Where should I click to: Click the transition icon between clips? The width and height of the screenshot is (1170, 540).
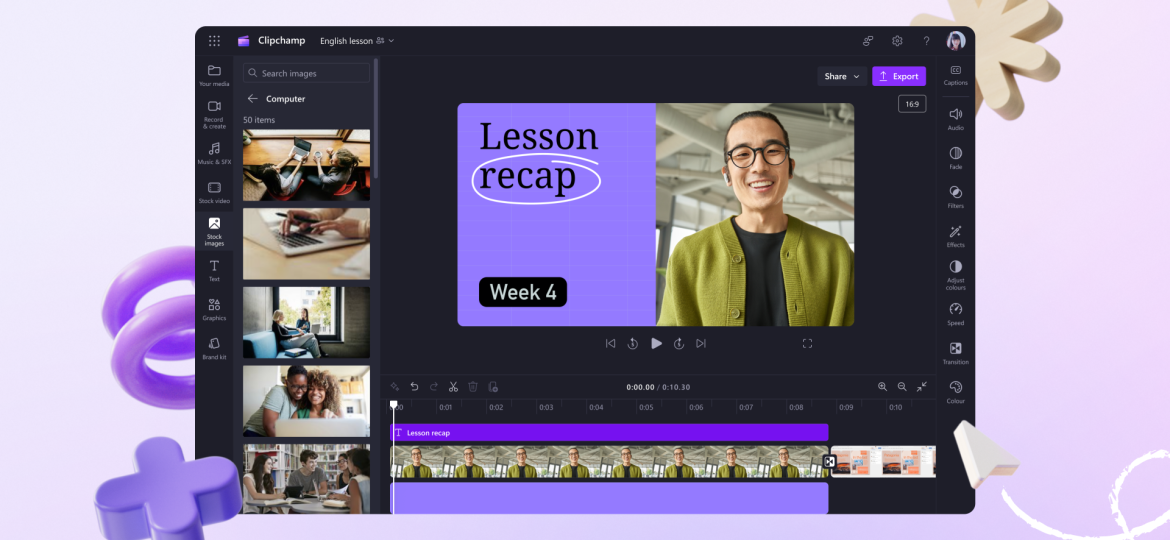tap(829, 462)
